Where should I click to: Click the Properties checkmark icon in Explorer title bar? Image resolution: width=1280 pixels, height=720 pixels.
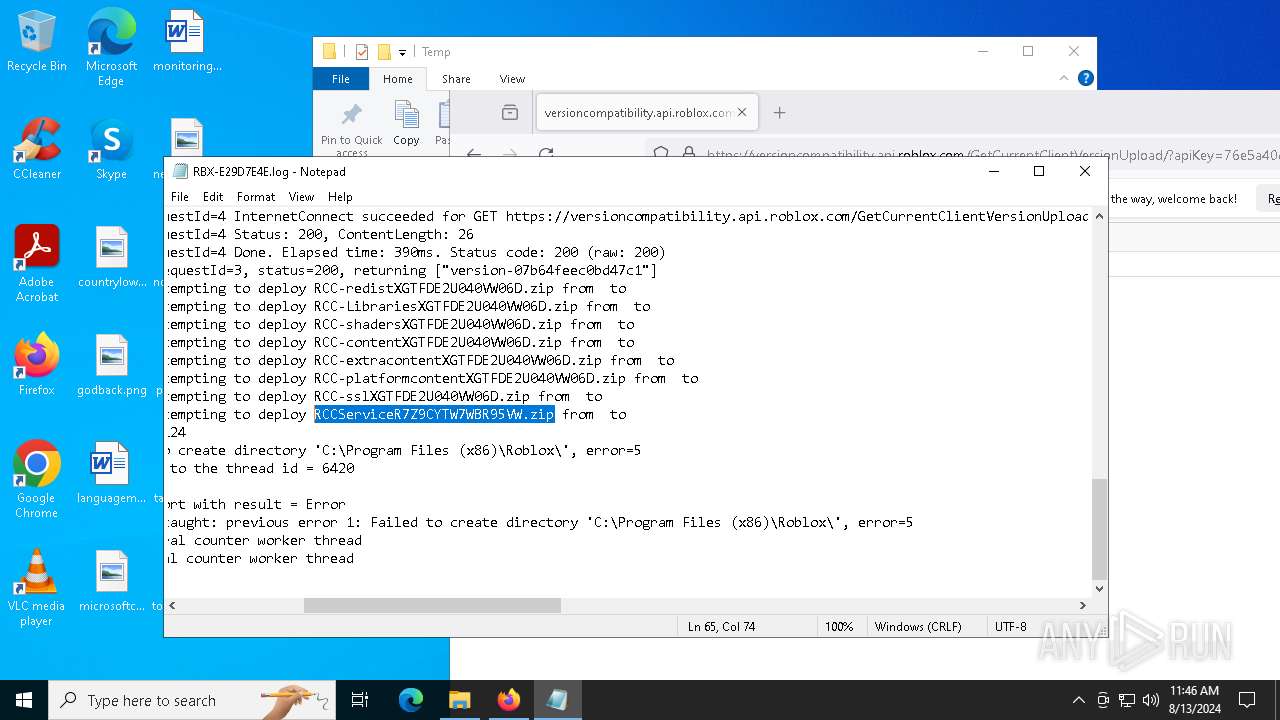(x=362, y=52)
